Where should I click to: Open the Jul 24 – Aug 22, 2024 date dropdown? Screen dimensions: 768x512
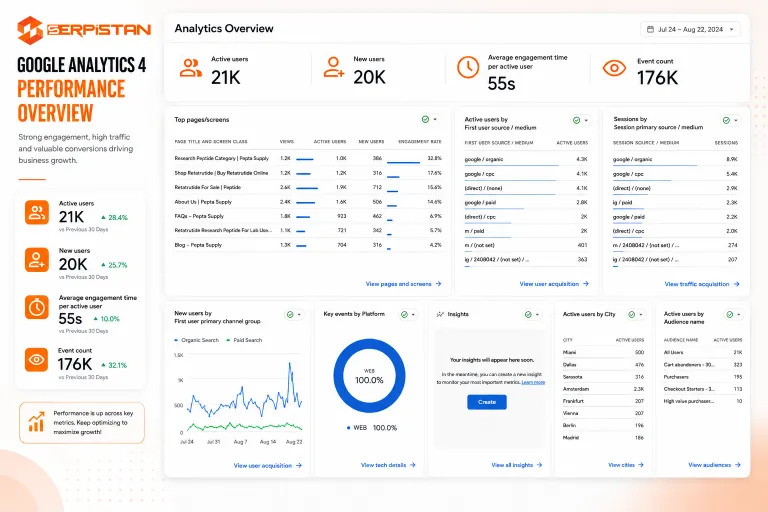click(690, 29)
